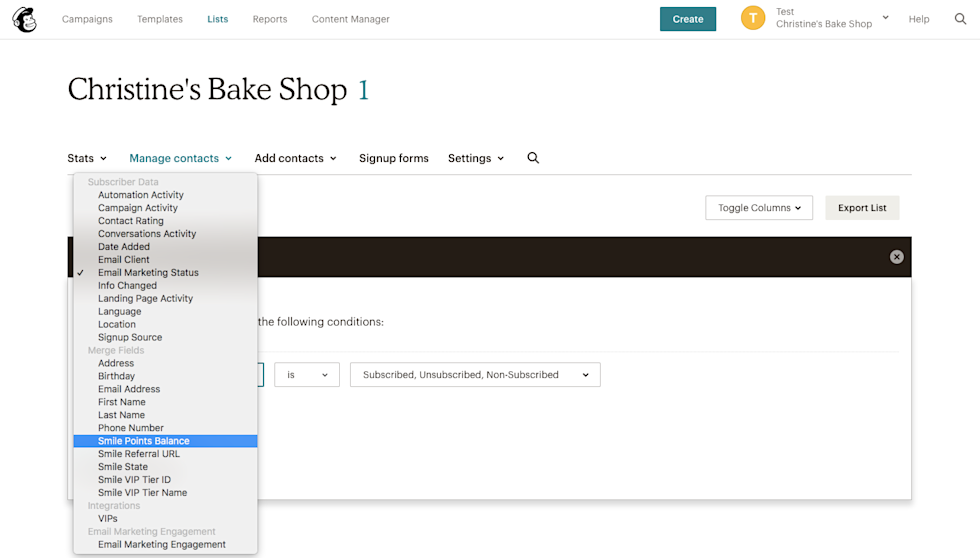Screen dimensions: 980x558
Task: Select Language option
Action: point(165,312)
